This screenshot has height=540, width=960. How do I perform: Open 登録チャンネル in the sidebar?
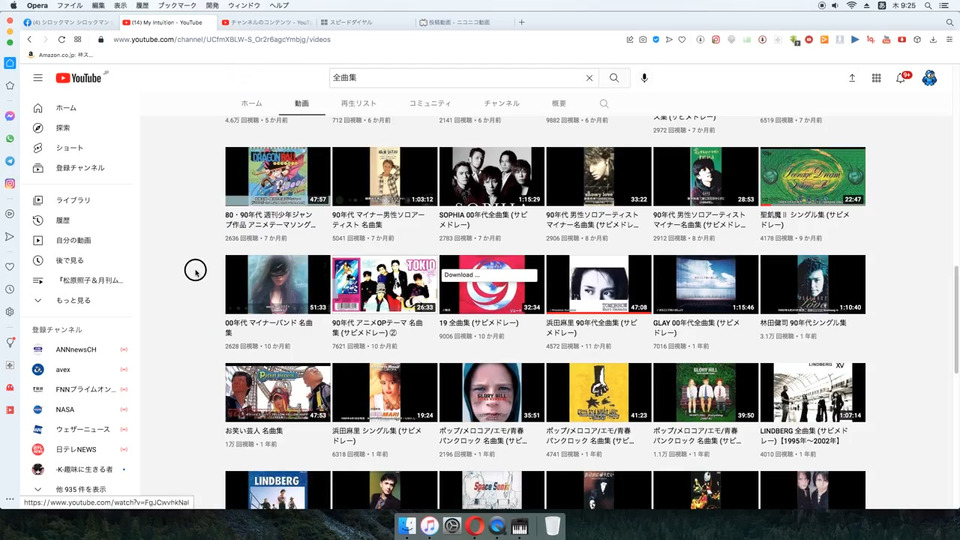[x=80, y=168]
